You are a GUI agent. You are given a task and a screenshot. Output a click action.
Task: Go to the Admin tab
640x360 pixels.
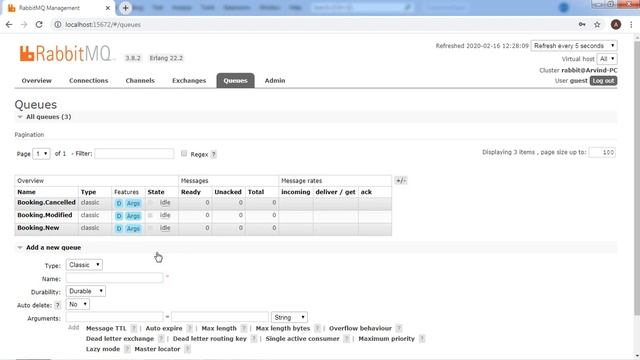point(275,80)
